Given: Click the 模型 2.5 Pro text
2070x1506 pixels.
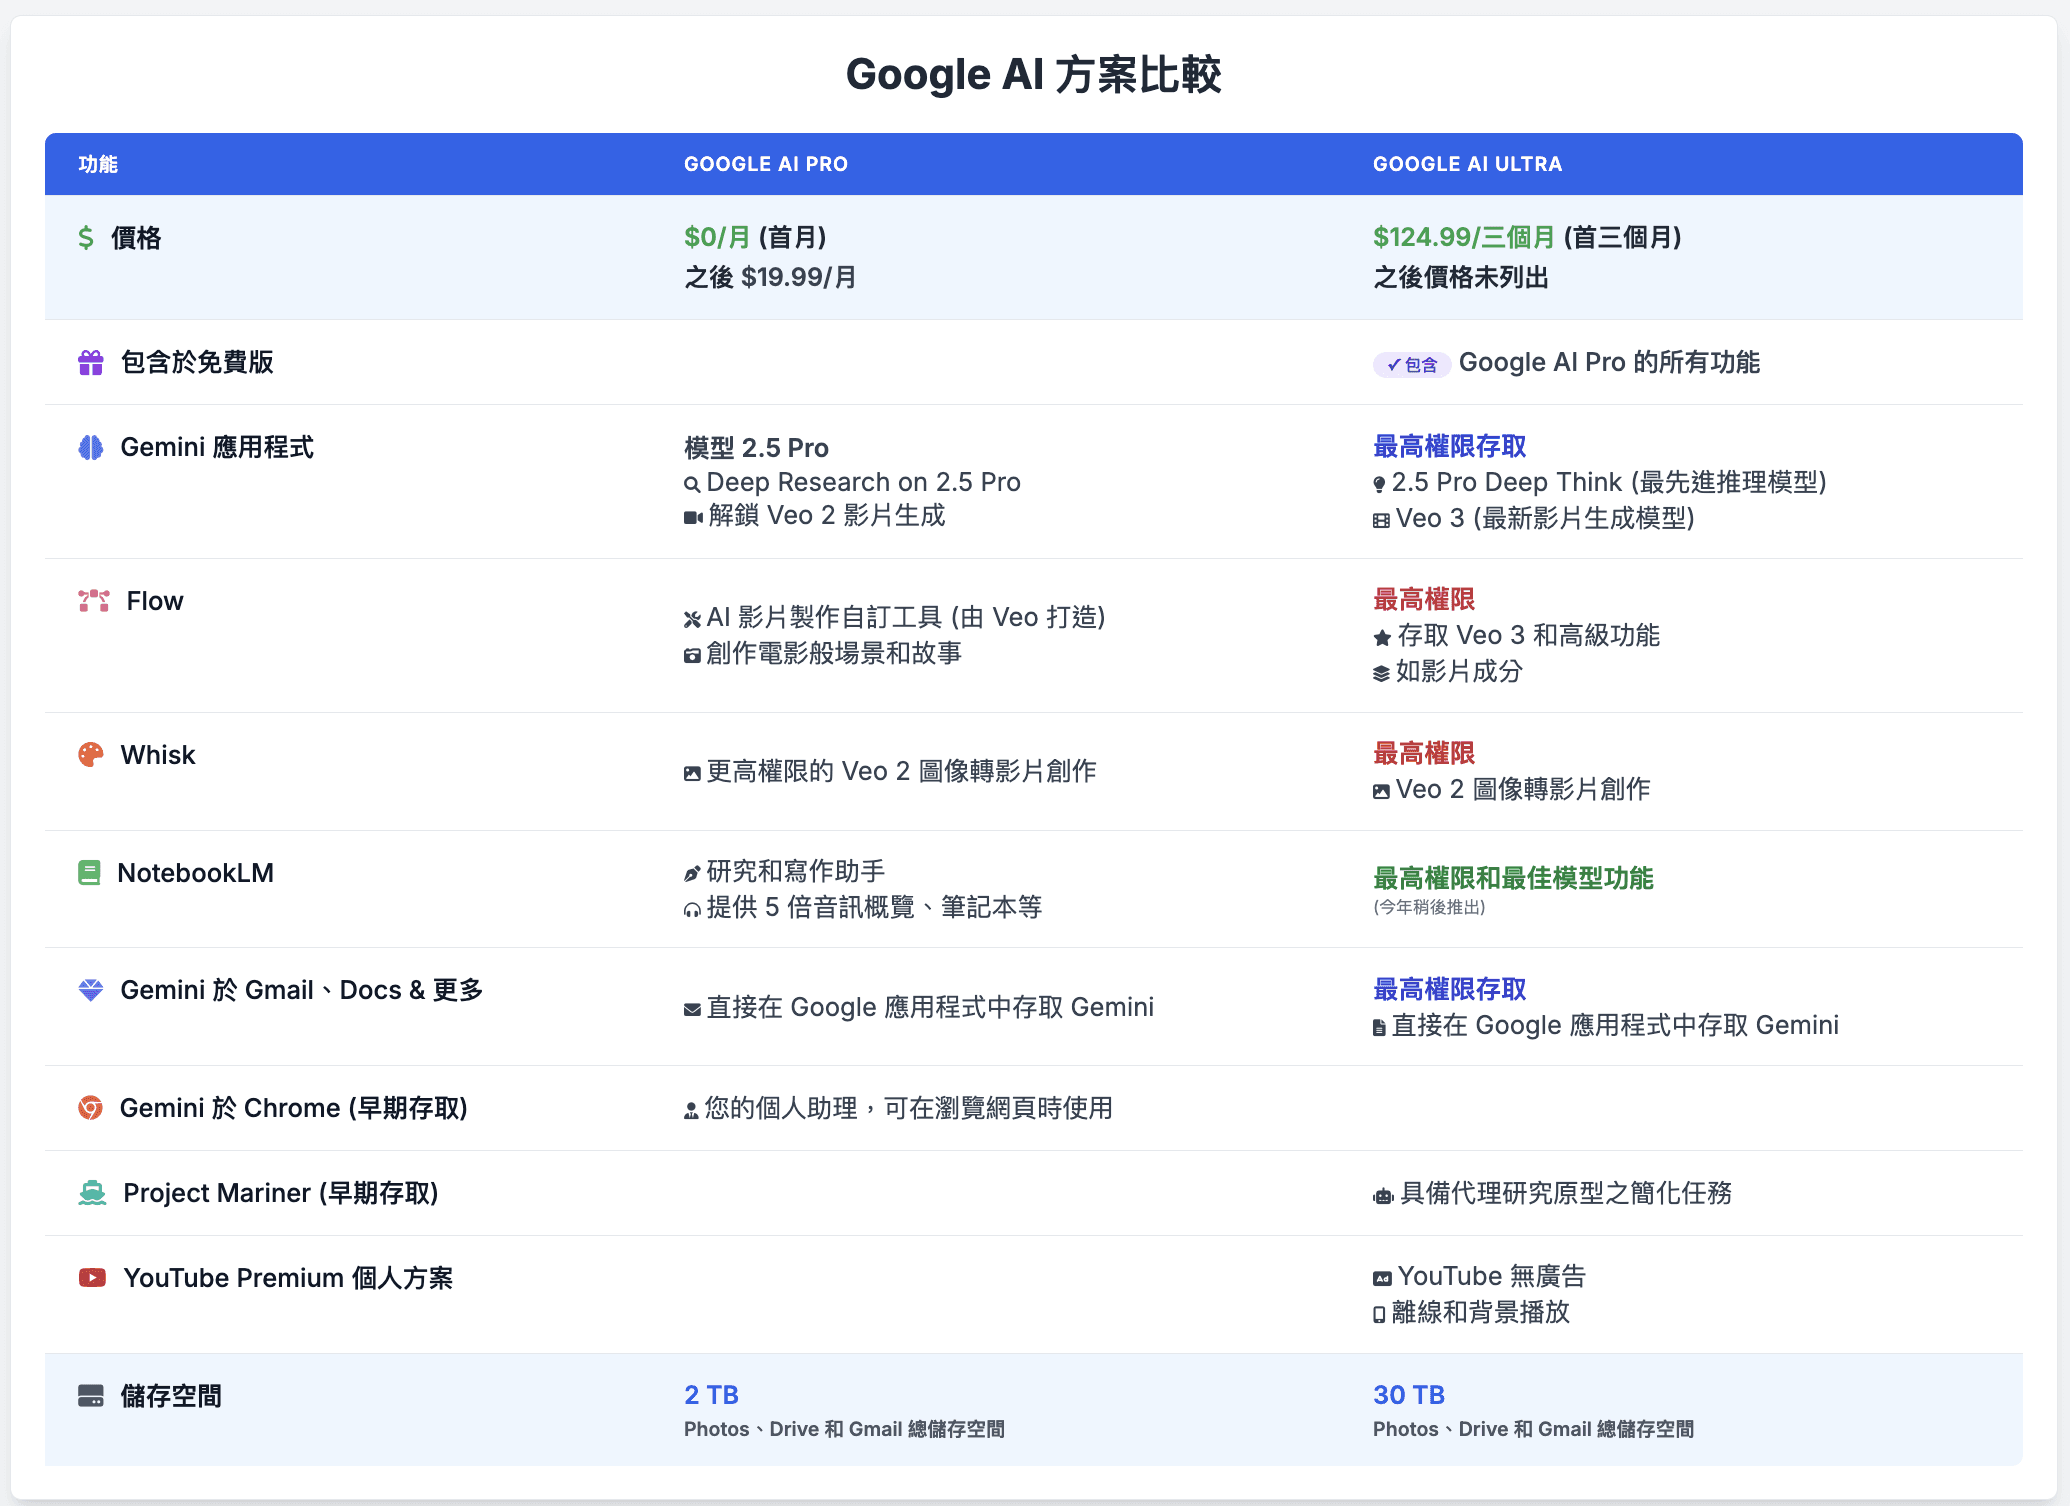Looking at the screenshot, I should coord(756,447).
